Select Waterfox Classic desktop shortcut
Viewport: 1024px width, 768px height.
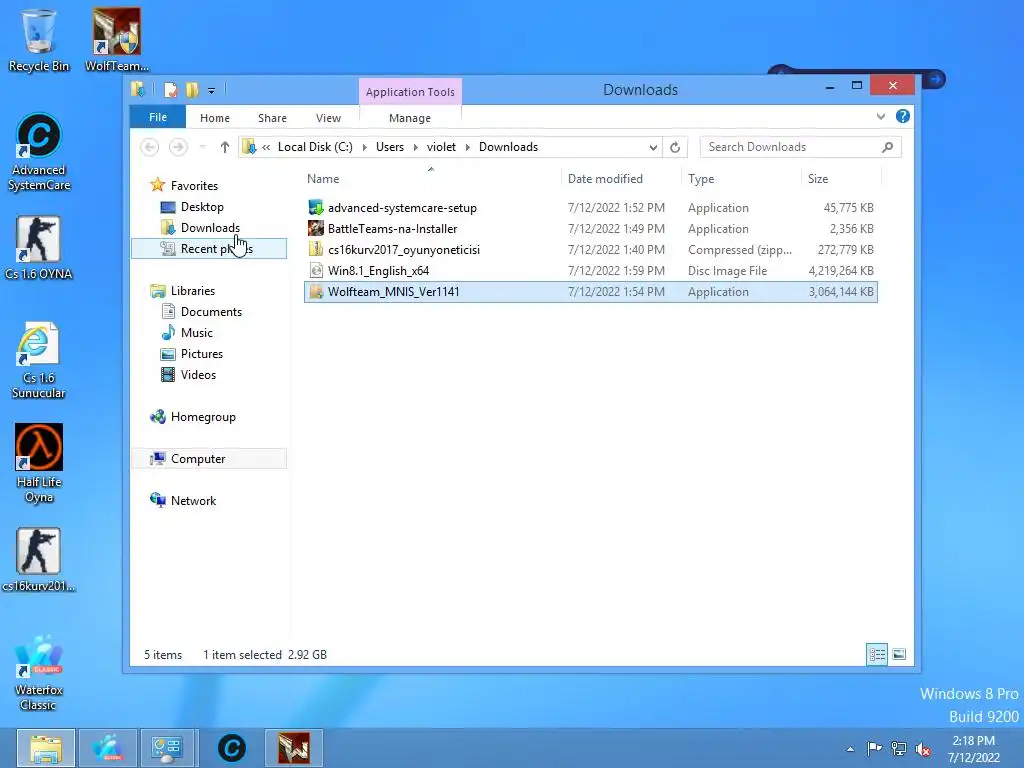(x=39, y=672)
